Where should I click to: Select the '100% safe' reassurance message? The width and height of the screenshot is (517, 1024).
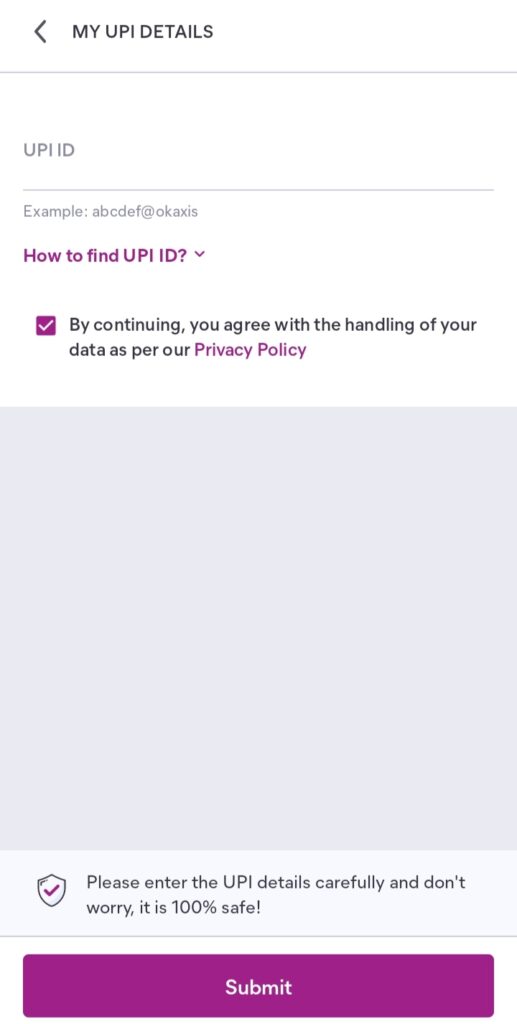click(173, 907)
